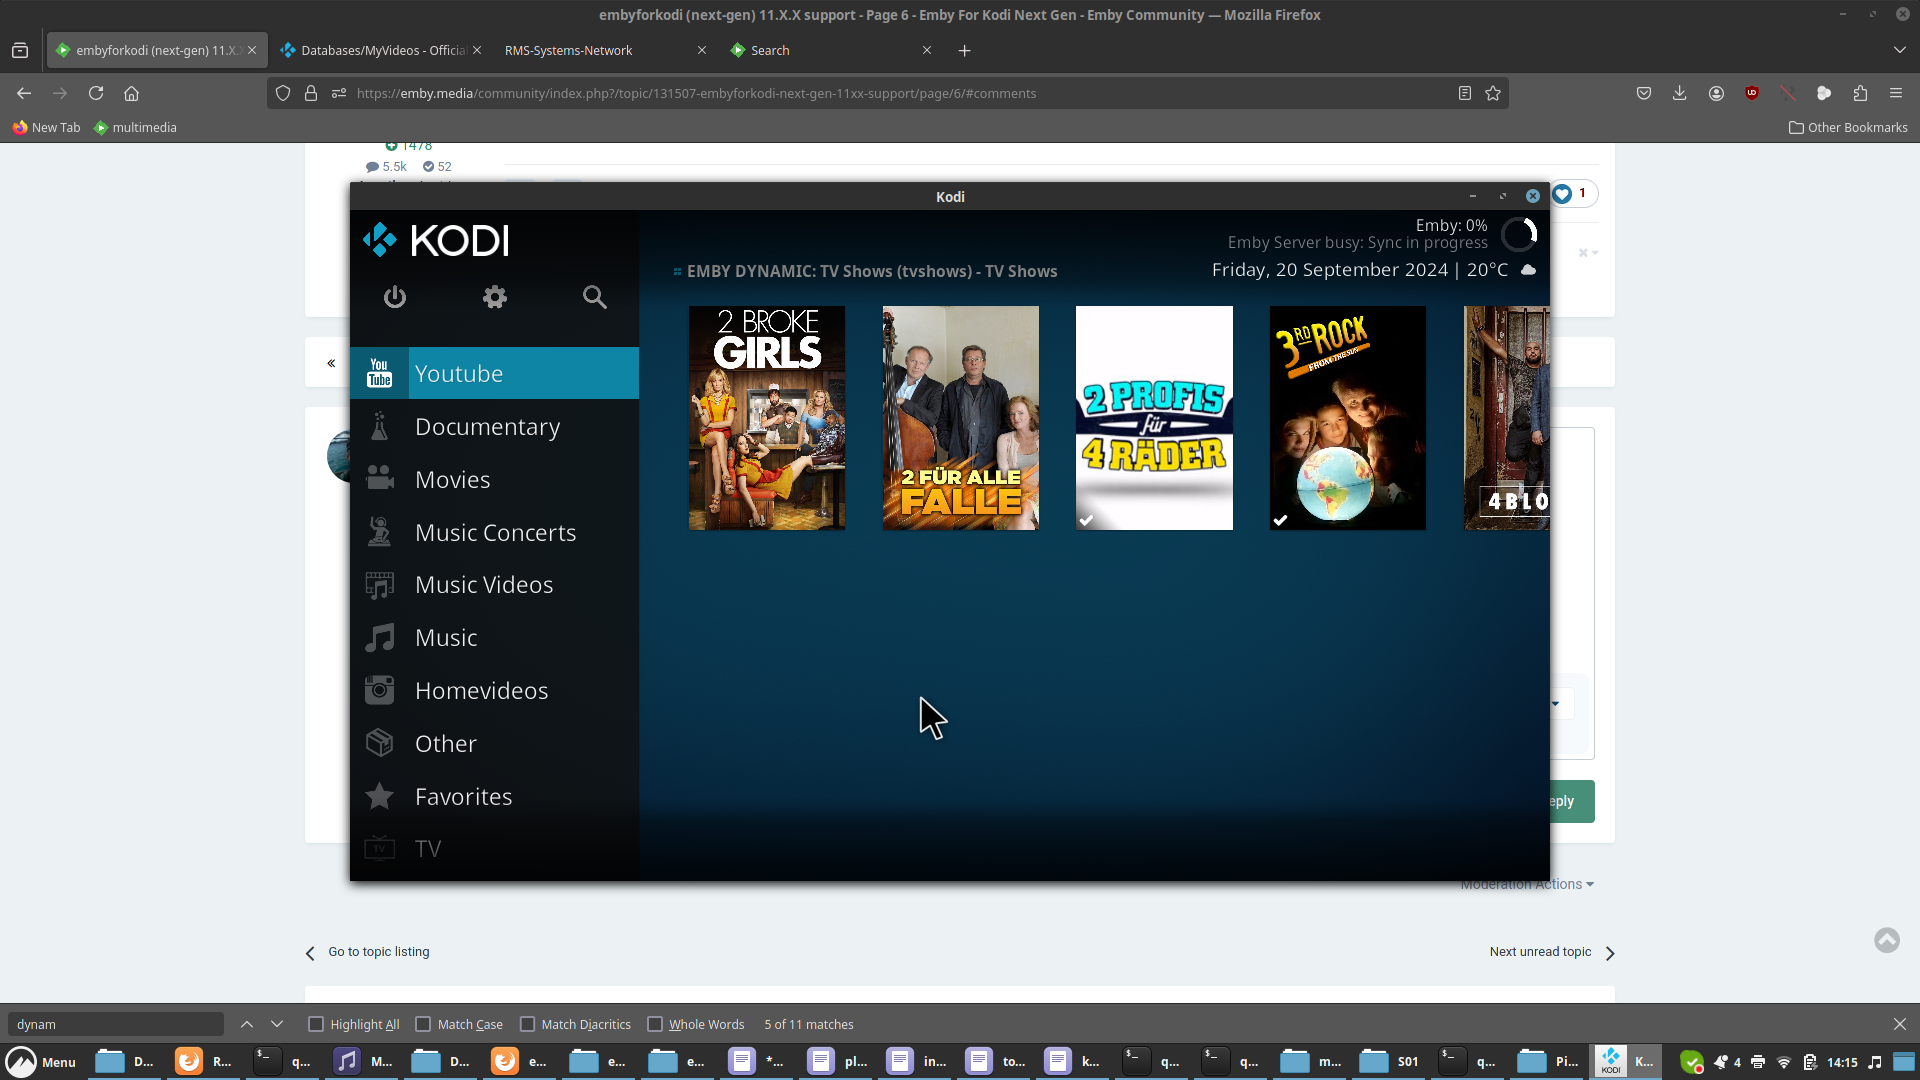The height and width of the screenshot is (1080, 1920).
Task: Switch to Databases/MyVideos tab
Action: 380,50
